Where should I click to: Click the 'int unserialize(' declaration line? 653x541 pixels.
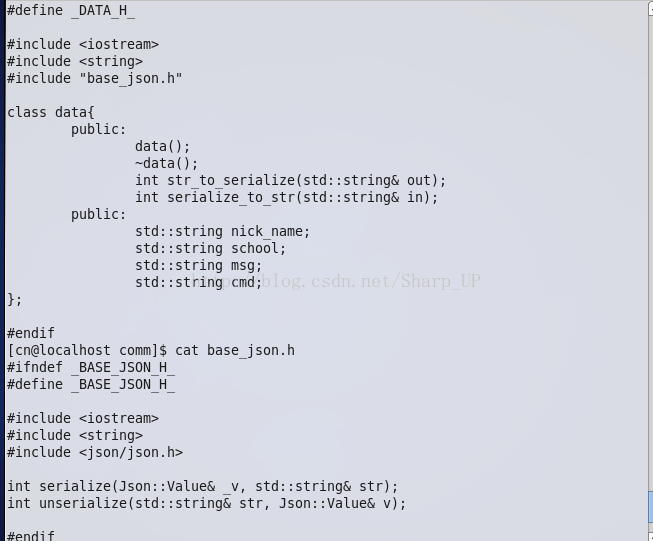pyautogui.click(x=207, y=504)
